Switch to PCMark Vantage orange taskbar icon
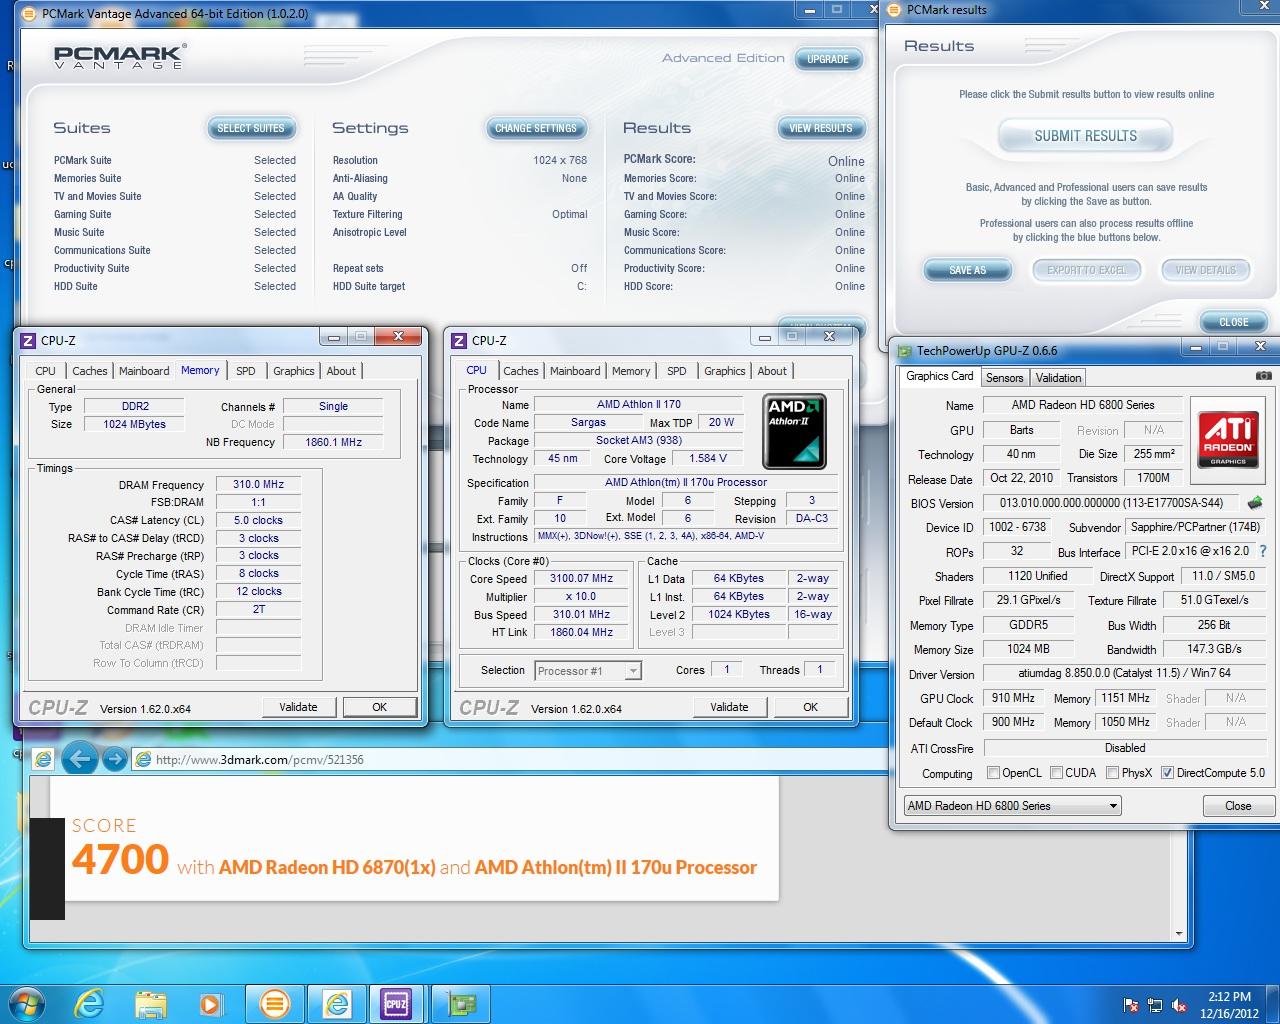The width and height of the screenshot is (1280, 1024). click(274, 1003)
